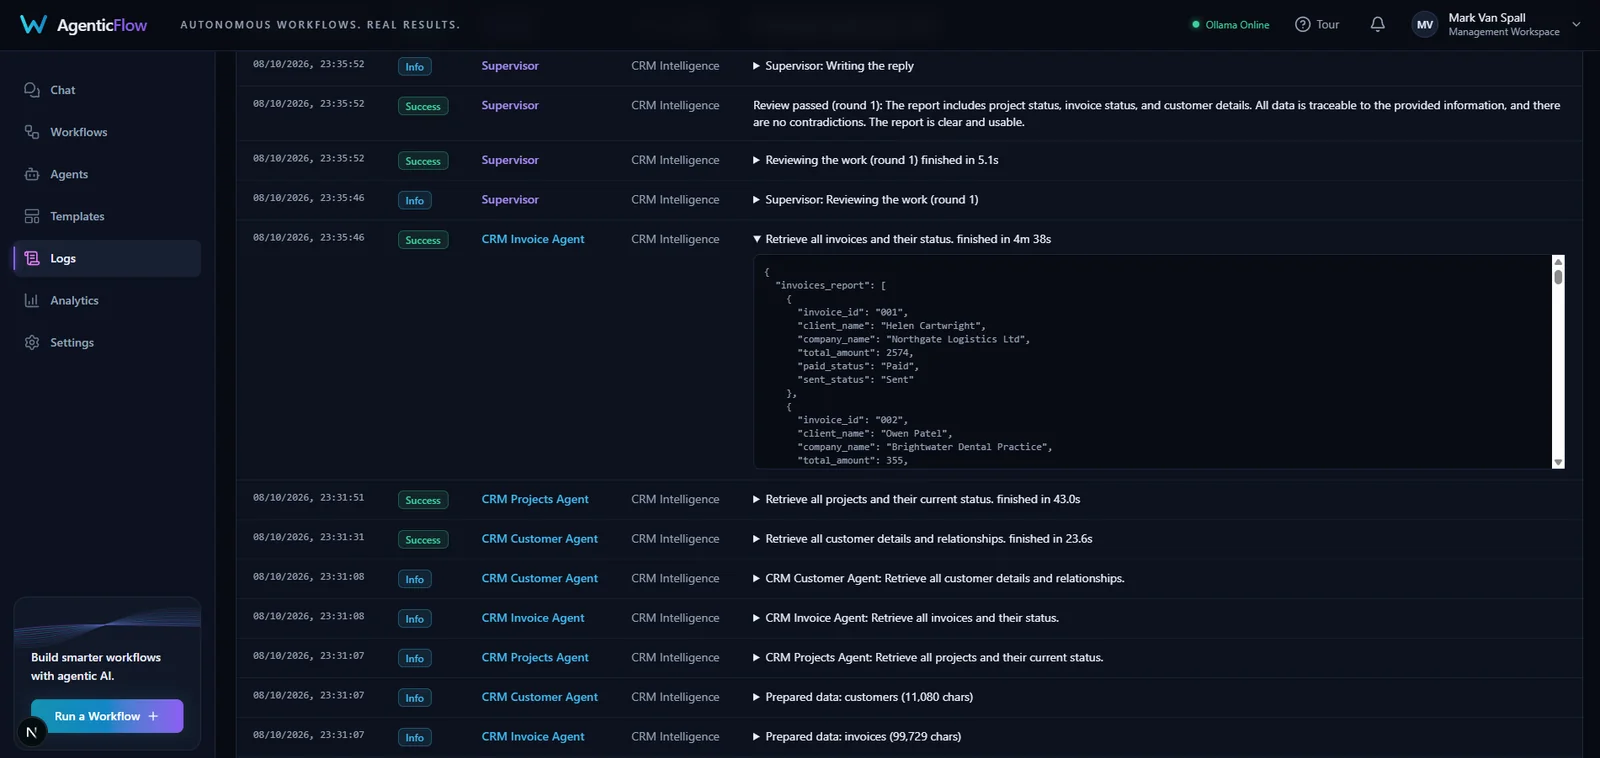
Task: Click the AgenticFlow logo icon
Action: (x=33, y=25)
